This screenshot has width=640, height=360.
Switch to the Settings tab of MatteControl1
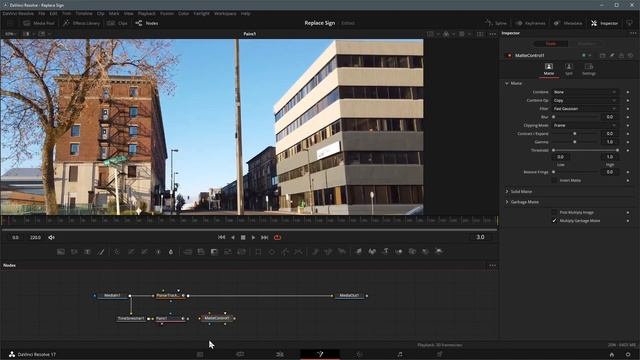(x=589, y=69)
